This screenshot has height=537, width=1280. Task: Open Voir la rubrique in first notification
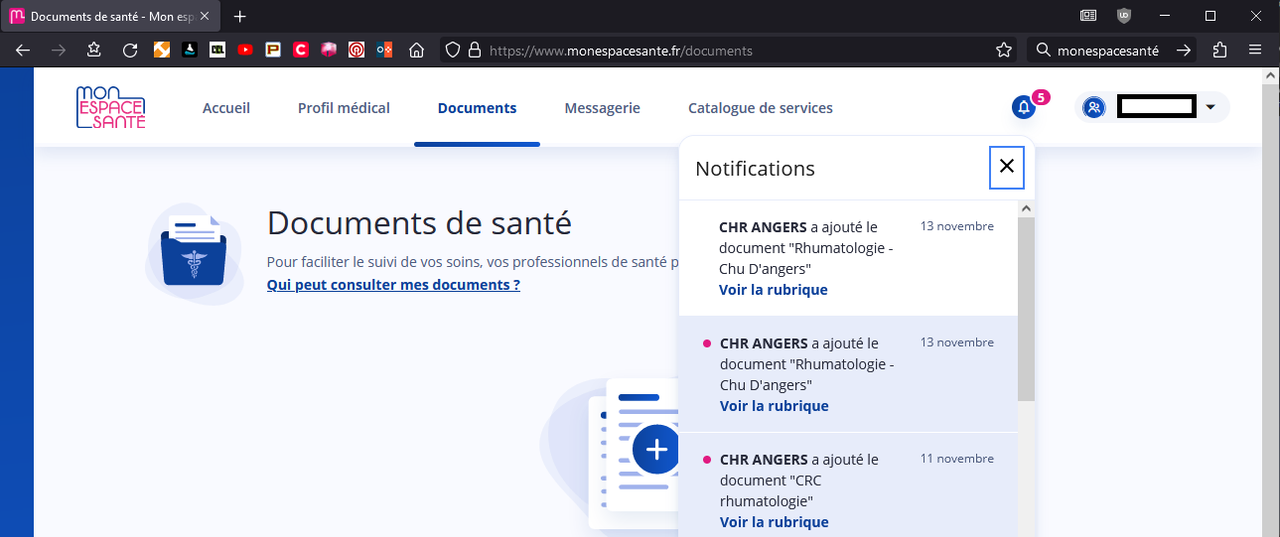(x=773, y=290)
